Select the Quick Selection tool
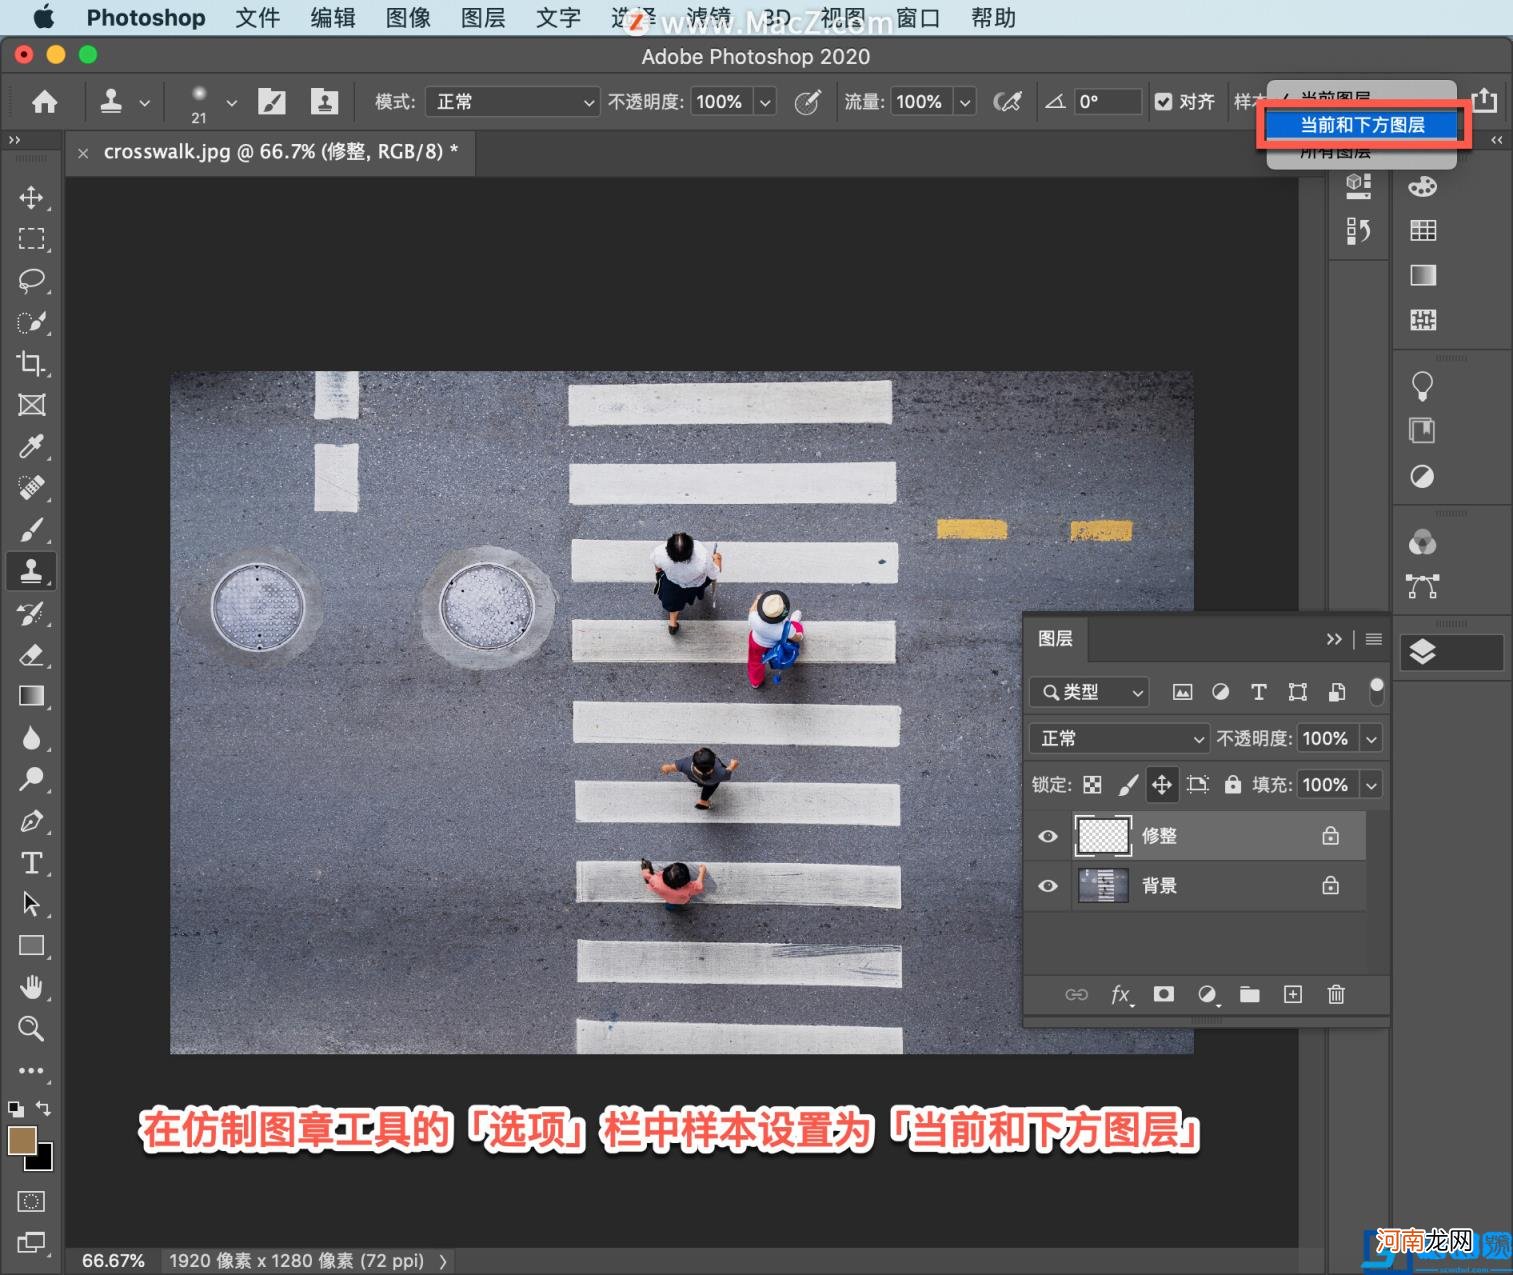 (31, 322)
